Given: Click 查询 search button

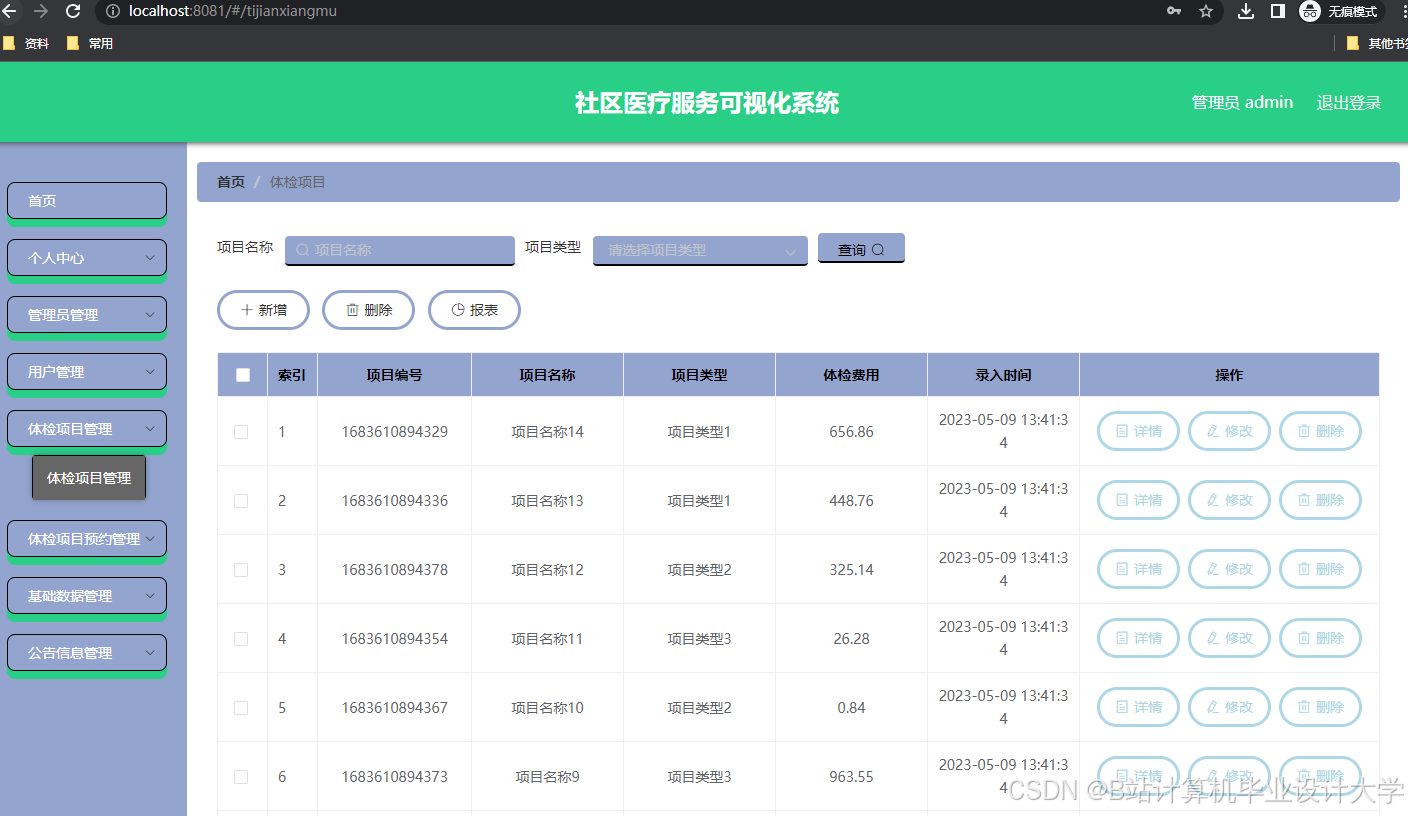Looking at the screenshot, I should pyautogui.click(x=861, y=248).
